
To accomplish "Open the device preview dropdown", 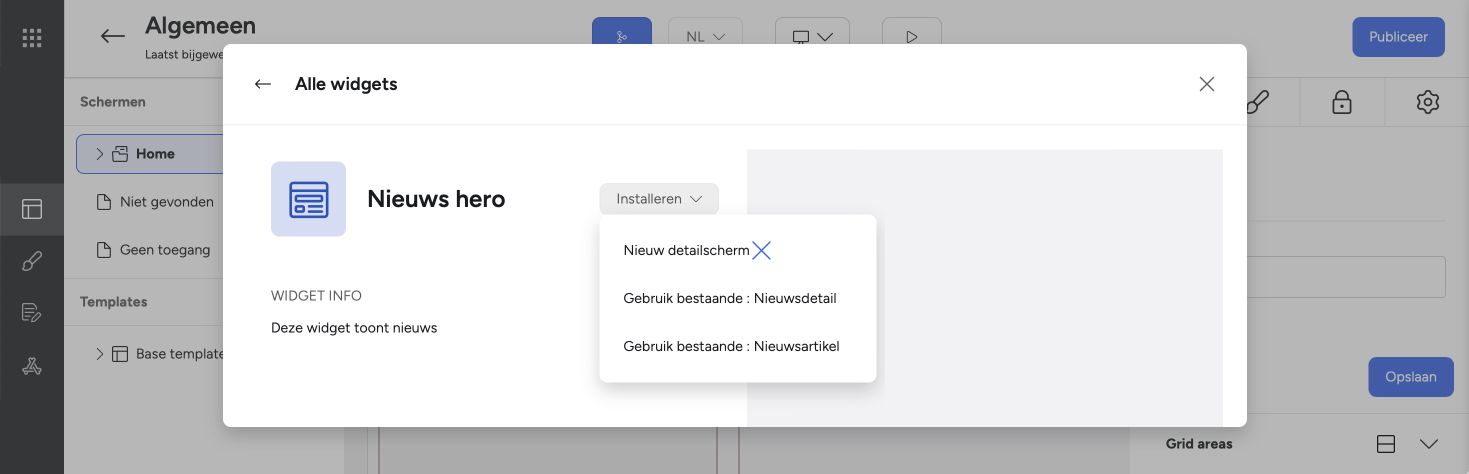I will (812, 37).
